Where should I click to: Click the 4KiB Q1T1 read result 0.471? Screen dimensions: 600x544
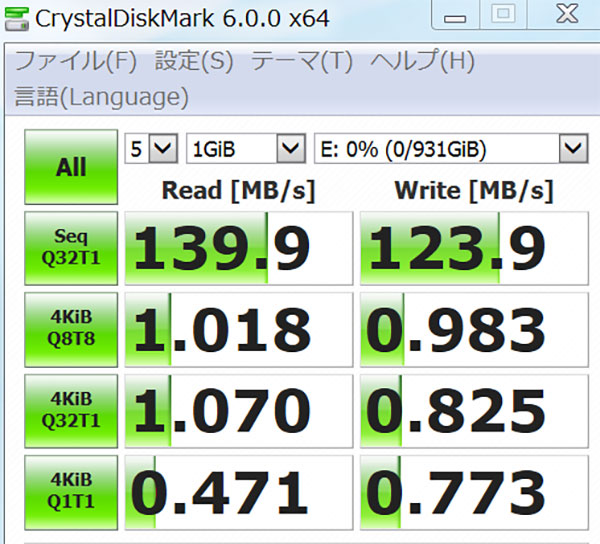pos(239,492)
